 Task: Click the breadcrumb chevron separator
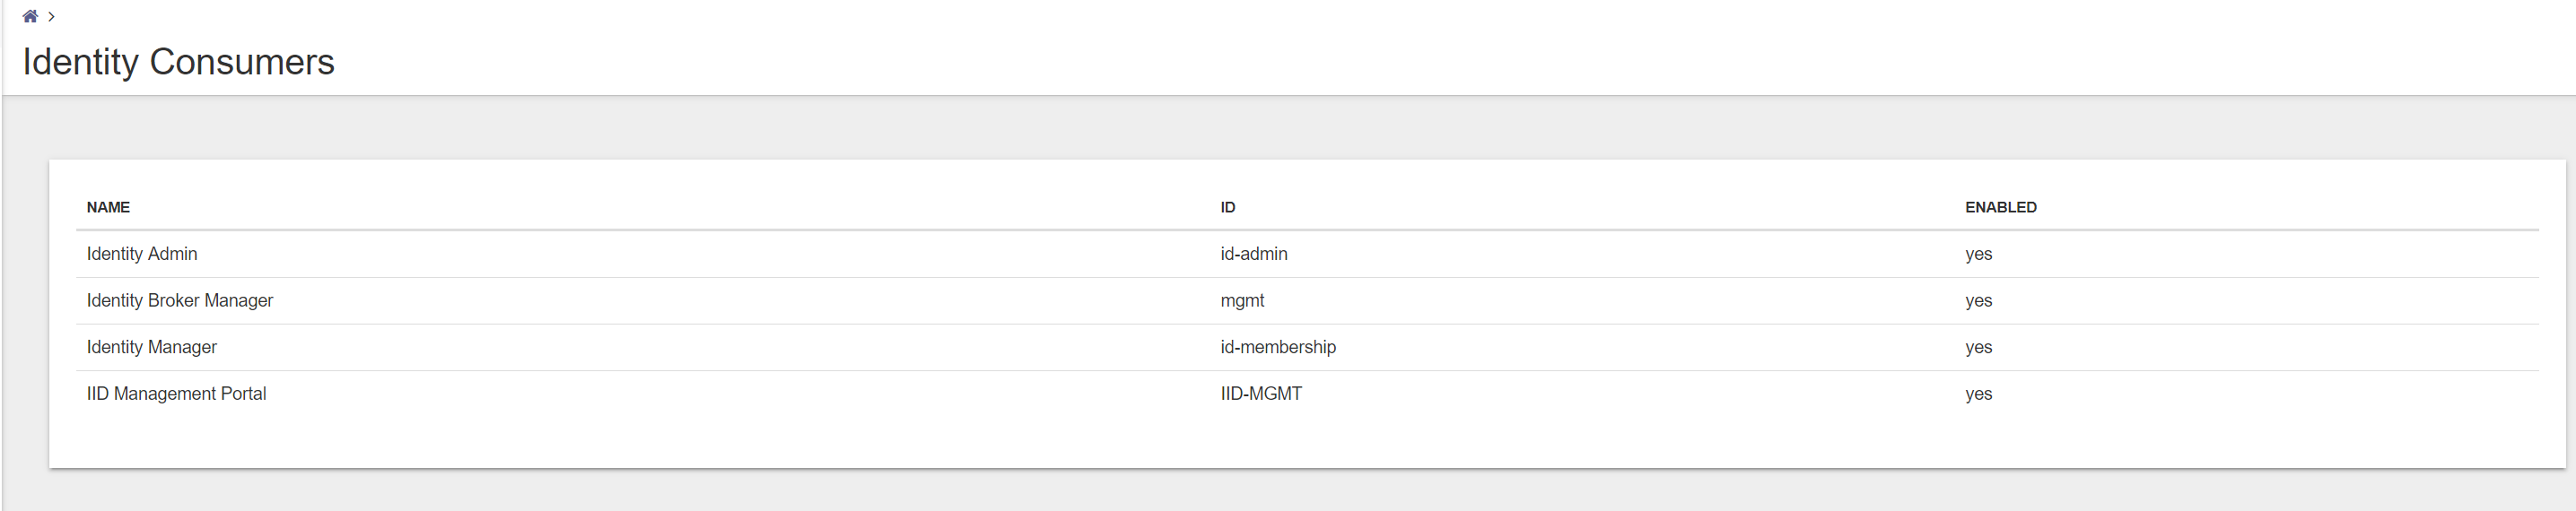coord(51,17)
